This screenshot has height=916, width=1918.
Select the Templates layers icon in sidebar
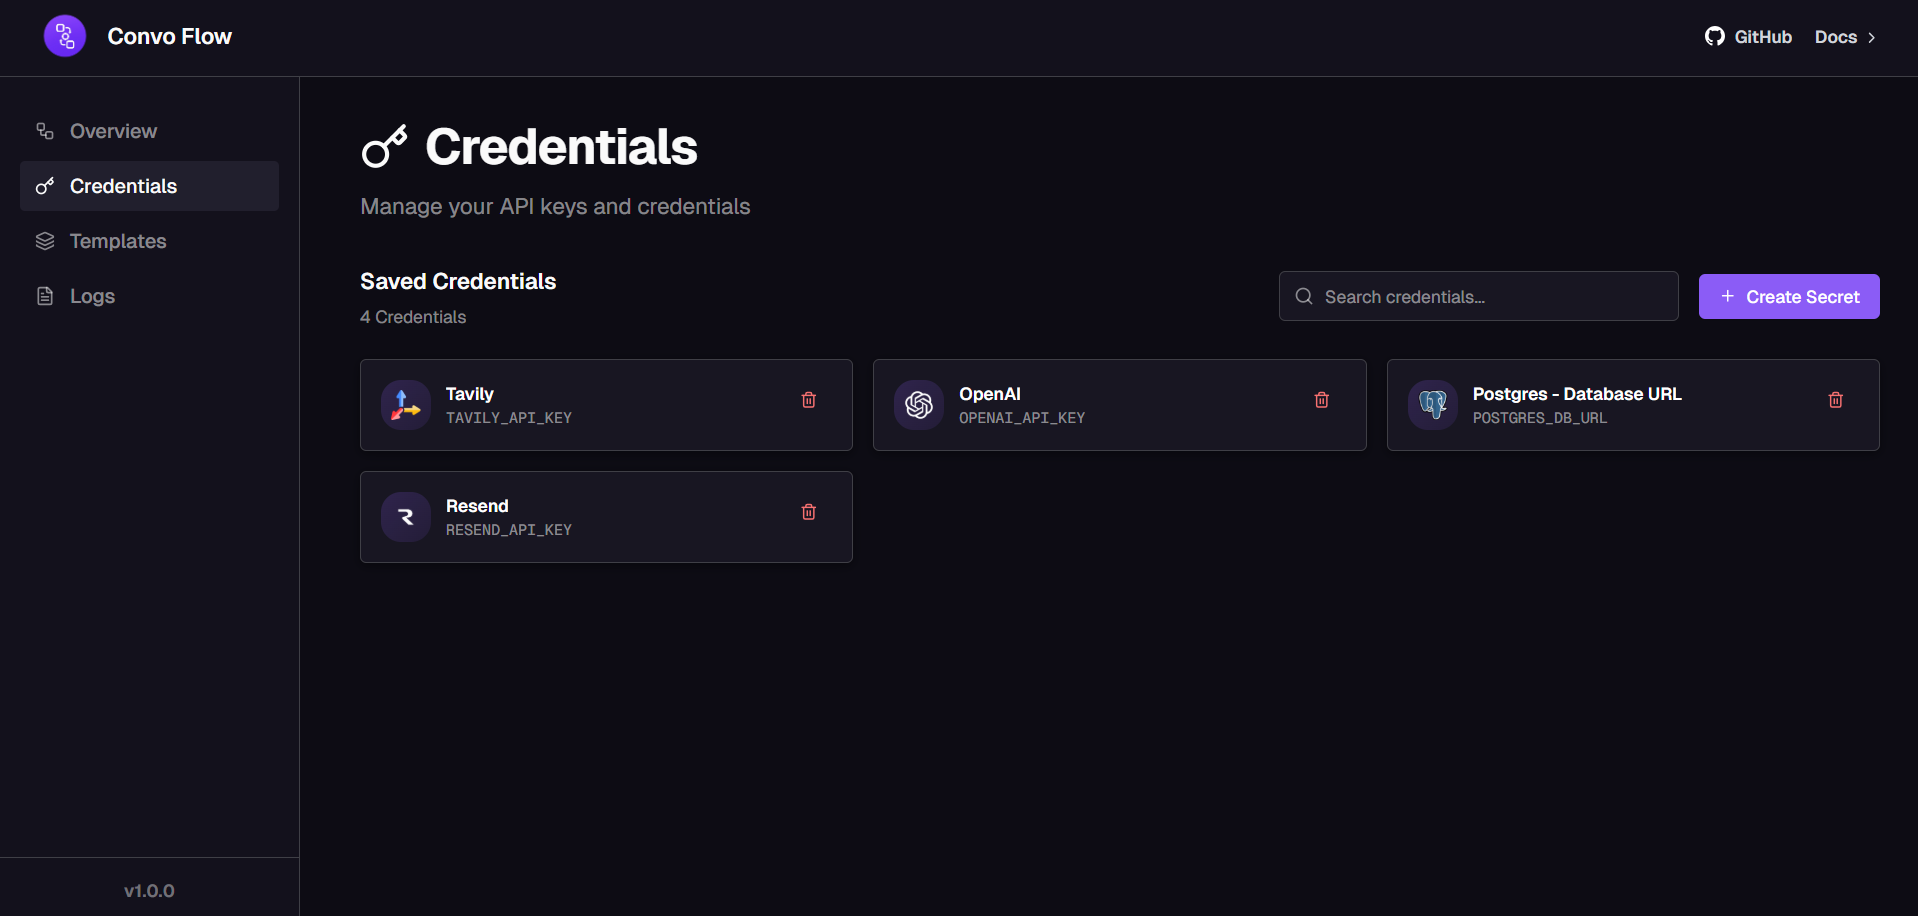click(x=44, y=241)
